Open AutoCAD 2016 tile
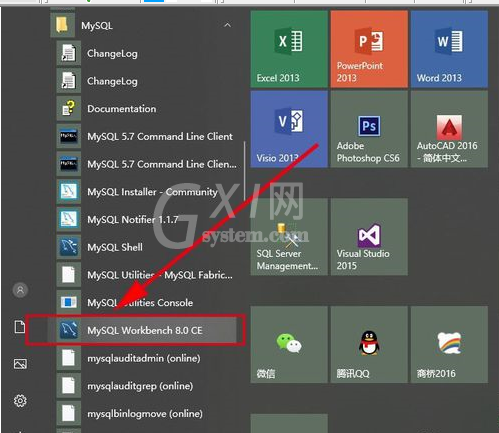This screenshot has height=433, width=499. 449,129
